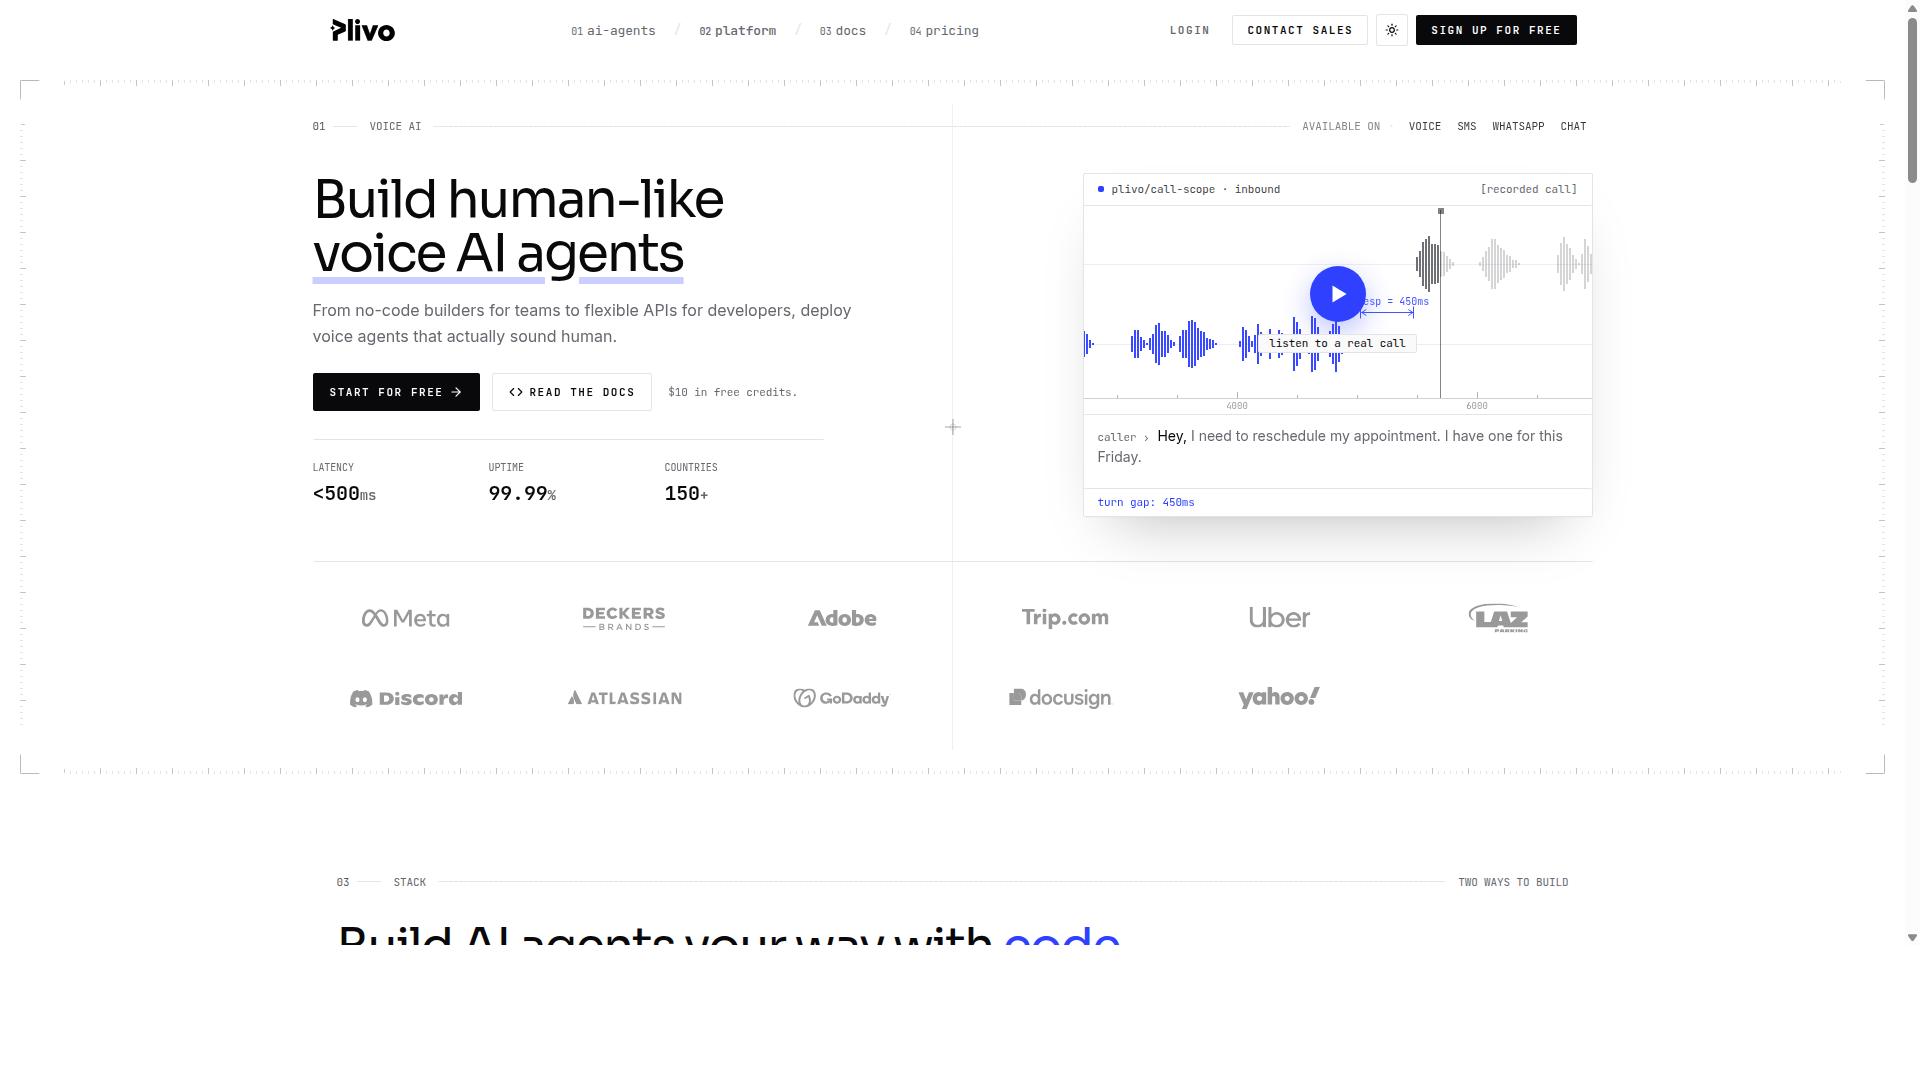Image resolution: width=1920 pixels, height=1080 pixels.
Task: Click the Meta logo
Action: (406, 618)
